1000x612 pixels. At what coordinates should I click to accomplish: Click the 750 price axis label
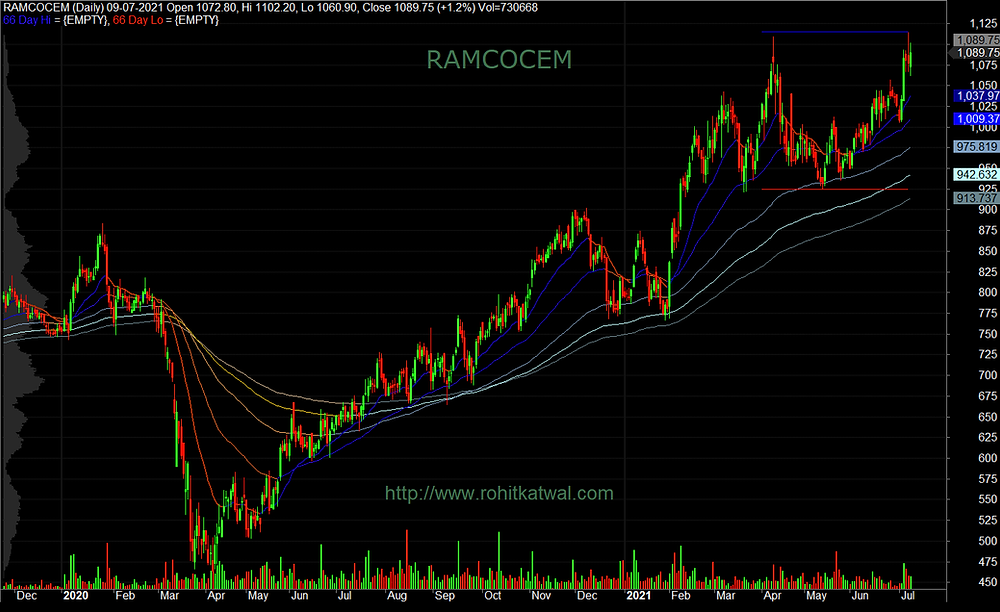coord(987,334)
